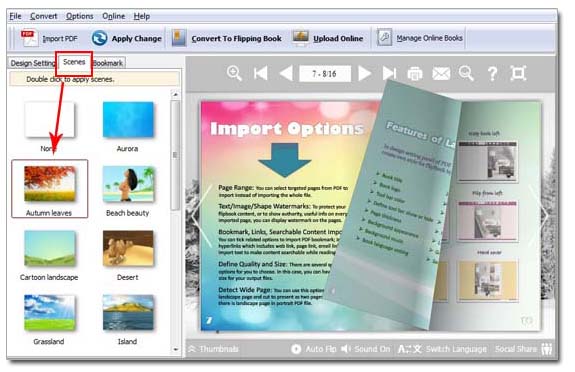Go to the previous page

(x=286, y=73)
